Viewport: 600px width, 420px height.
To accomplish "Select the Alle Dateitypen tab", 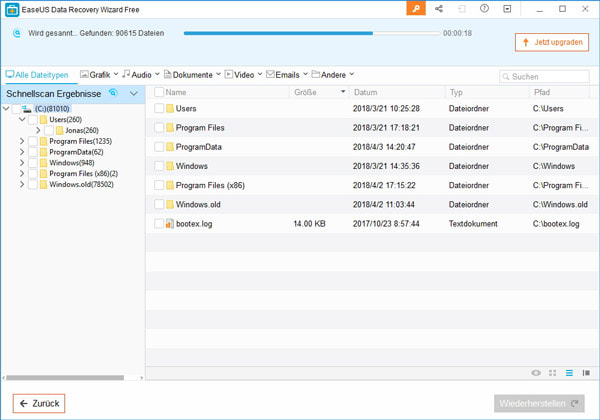I will (37, 75).
